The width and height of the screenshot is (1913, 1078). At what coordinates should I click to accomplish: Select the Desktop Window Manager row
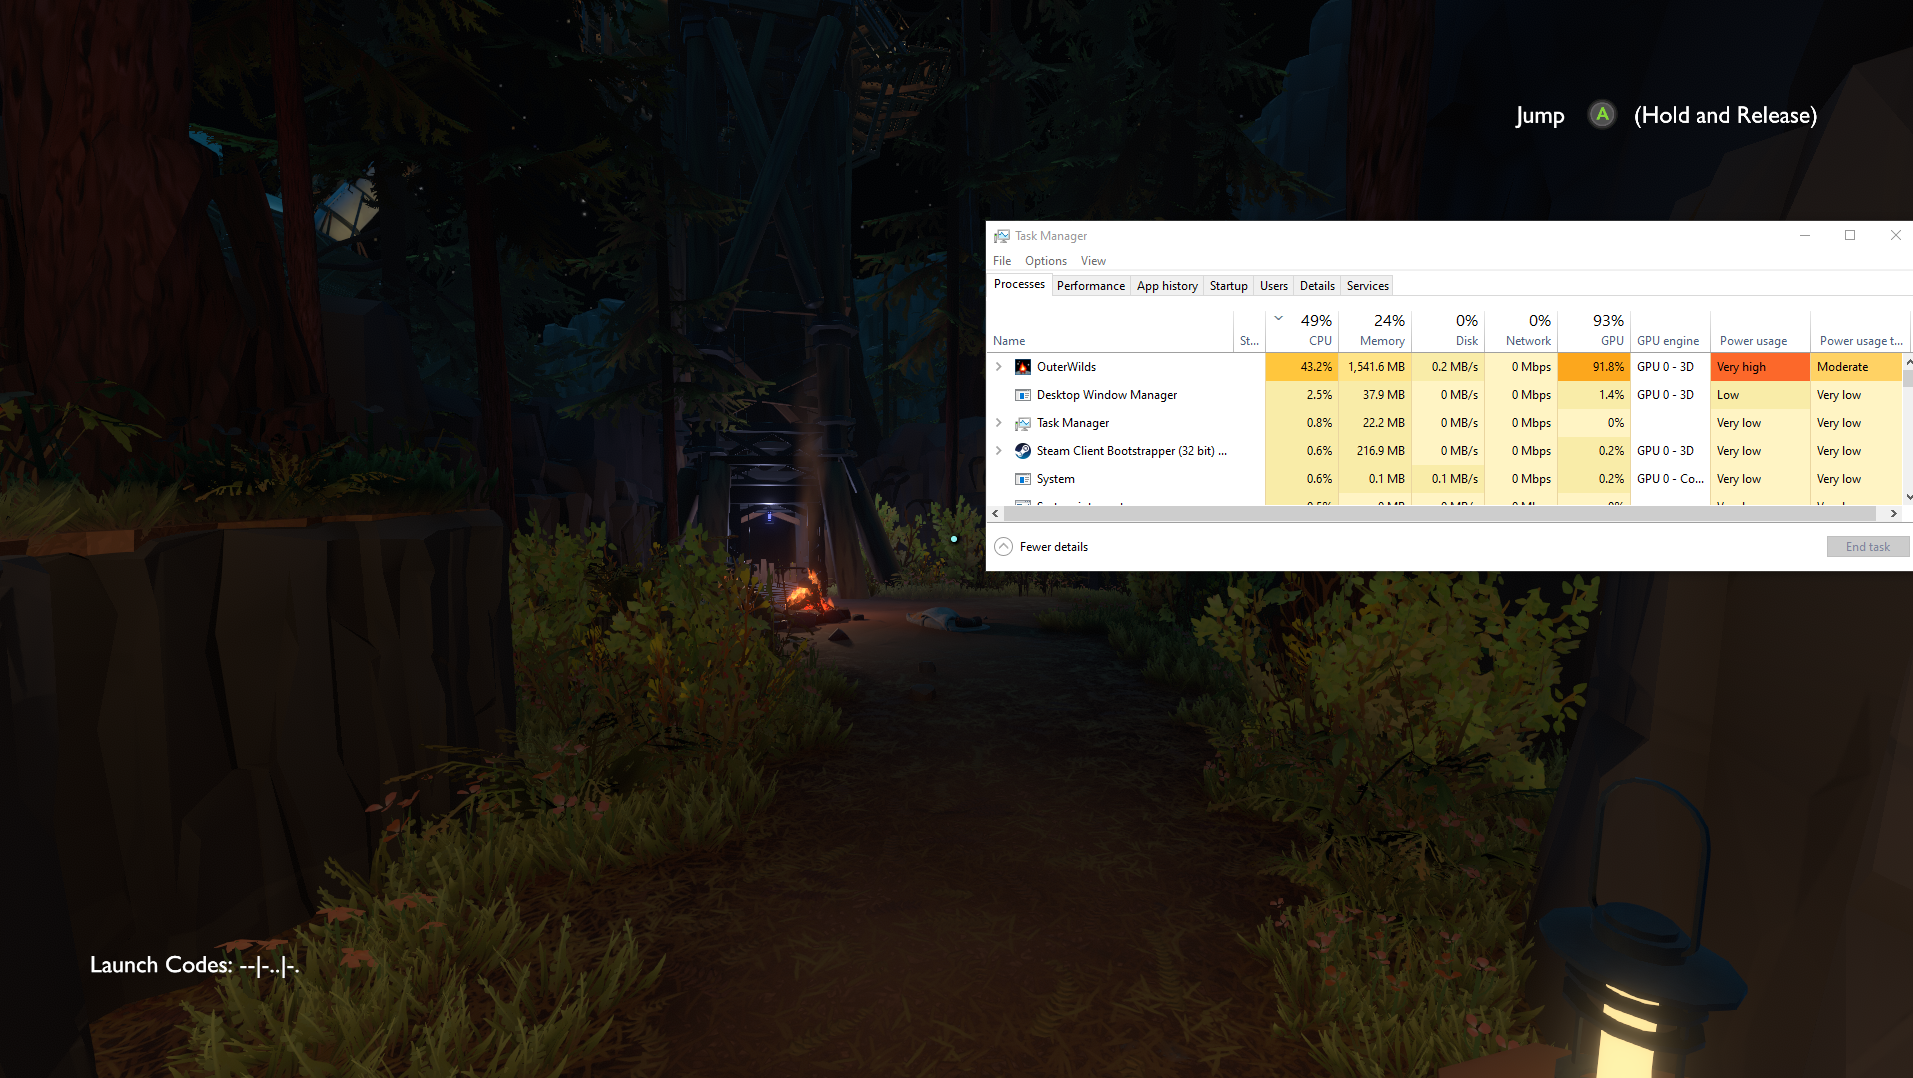click(1444, 395)
